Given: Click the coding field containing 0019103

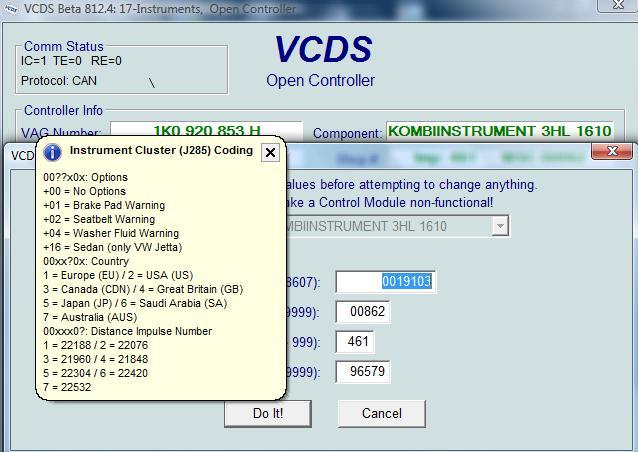Looking at the screenshot, I should 385,282.
